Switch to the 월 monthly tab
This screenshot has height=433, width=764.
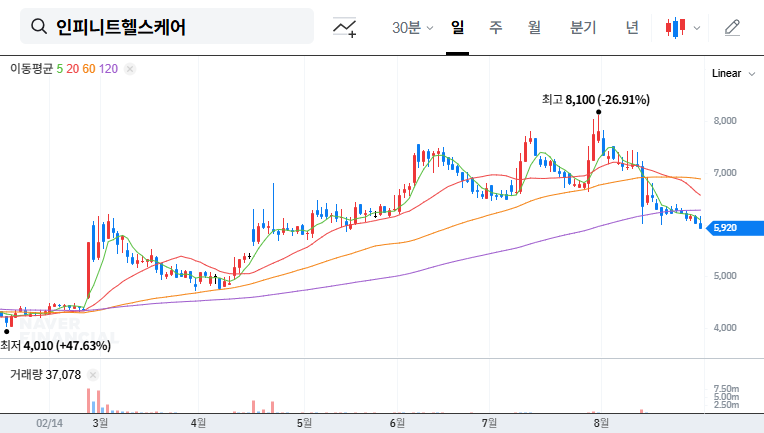535,27
